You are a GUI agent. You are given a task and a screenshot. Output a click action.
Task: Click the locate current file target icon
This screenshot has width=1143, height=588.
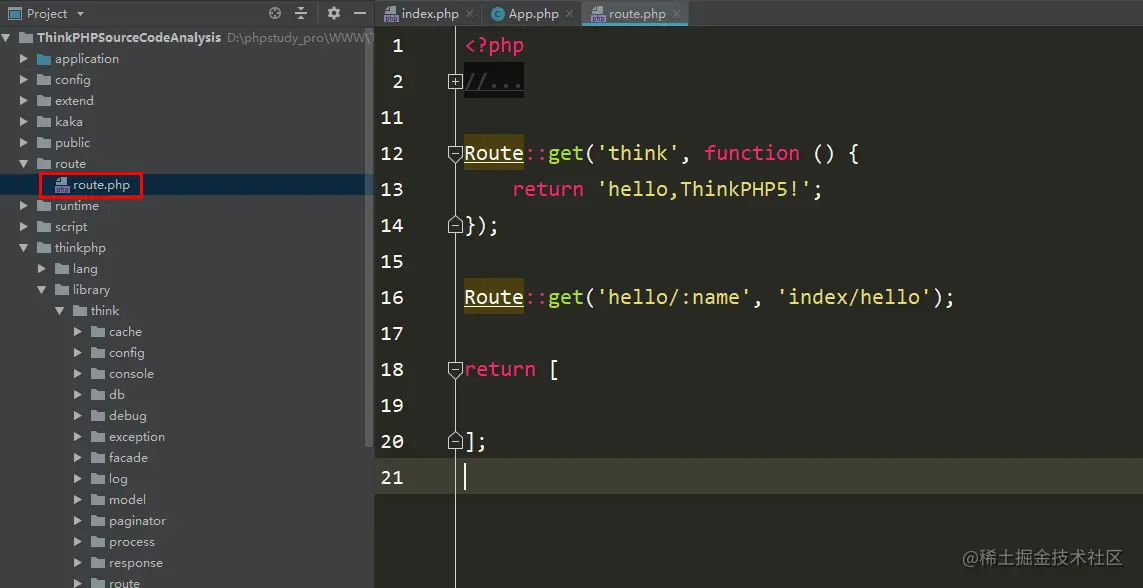275,13
